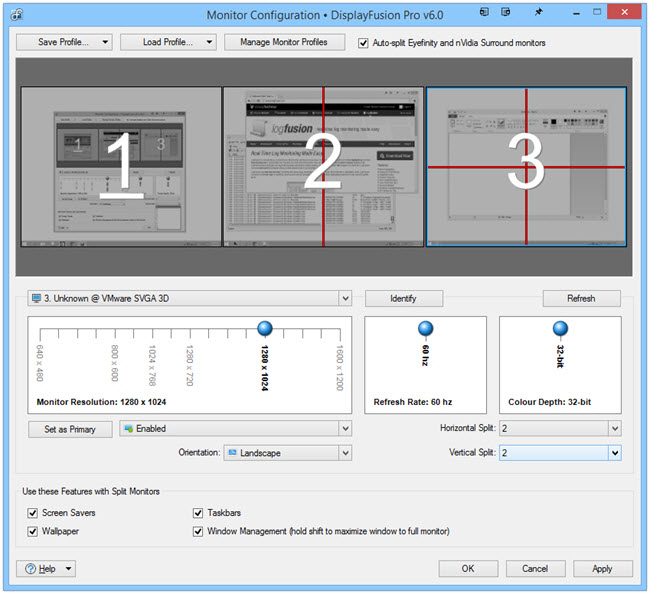Click the Landscape orientation icon

[233, 452]
